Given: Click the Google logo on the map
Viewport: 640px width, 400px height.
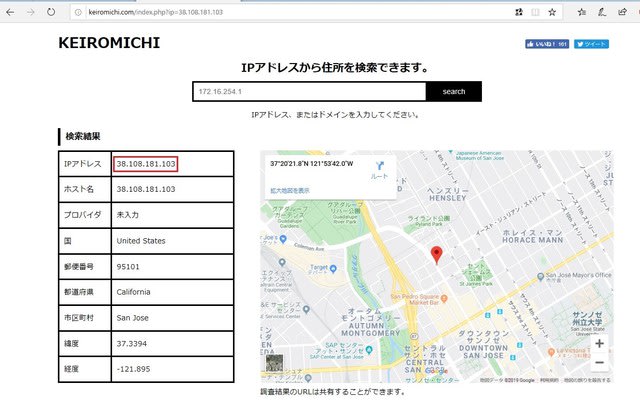Looking at the screenshot, I should [x=437, y=371].
